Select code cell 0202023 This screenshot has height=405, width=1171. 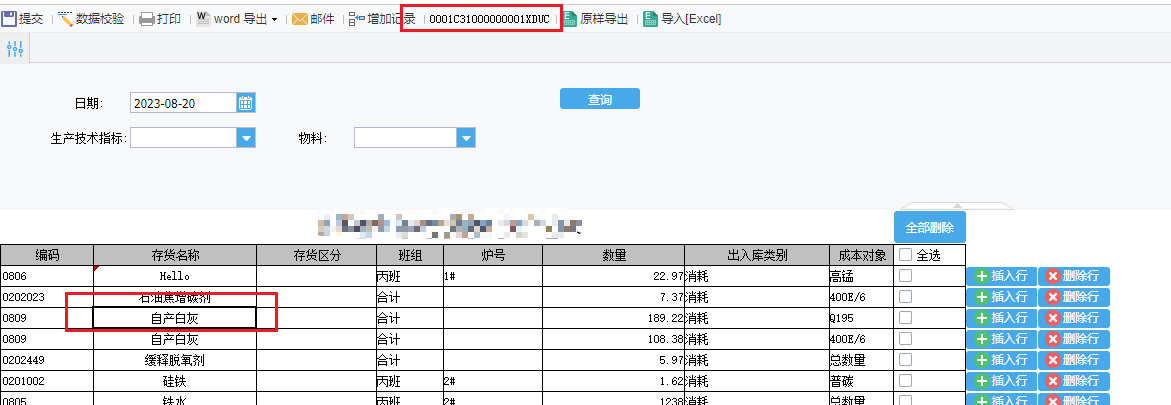(x=47, y=297)
